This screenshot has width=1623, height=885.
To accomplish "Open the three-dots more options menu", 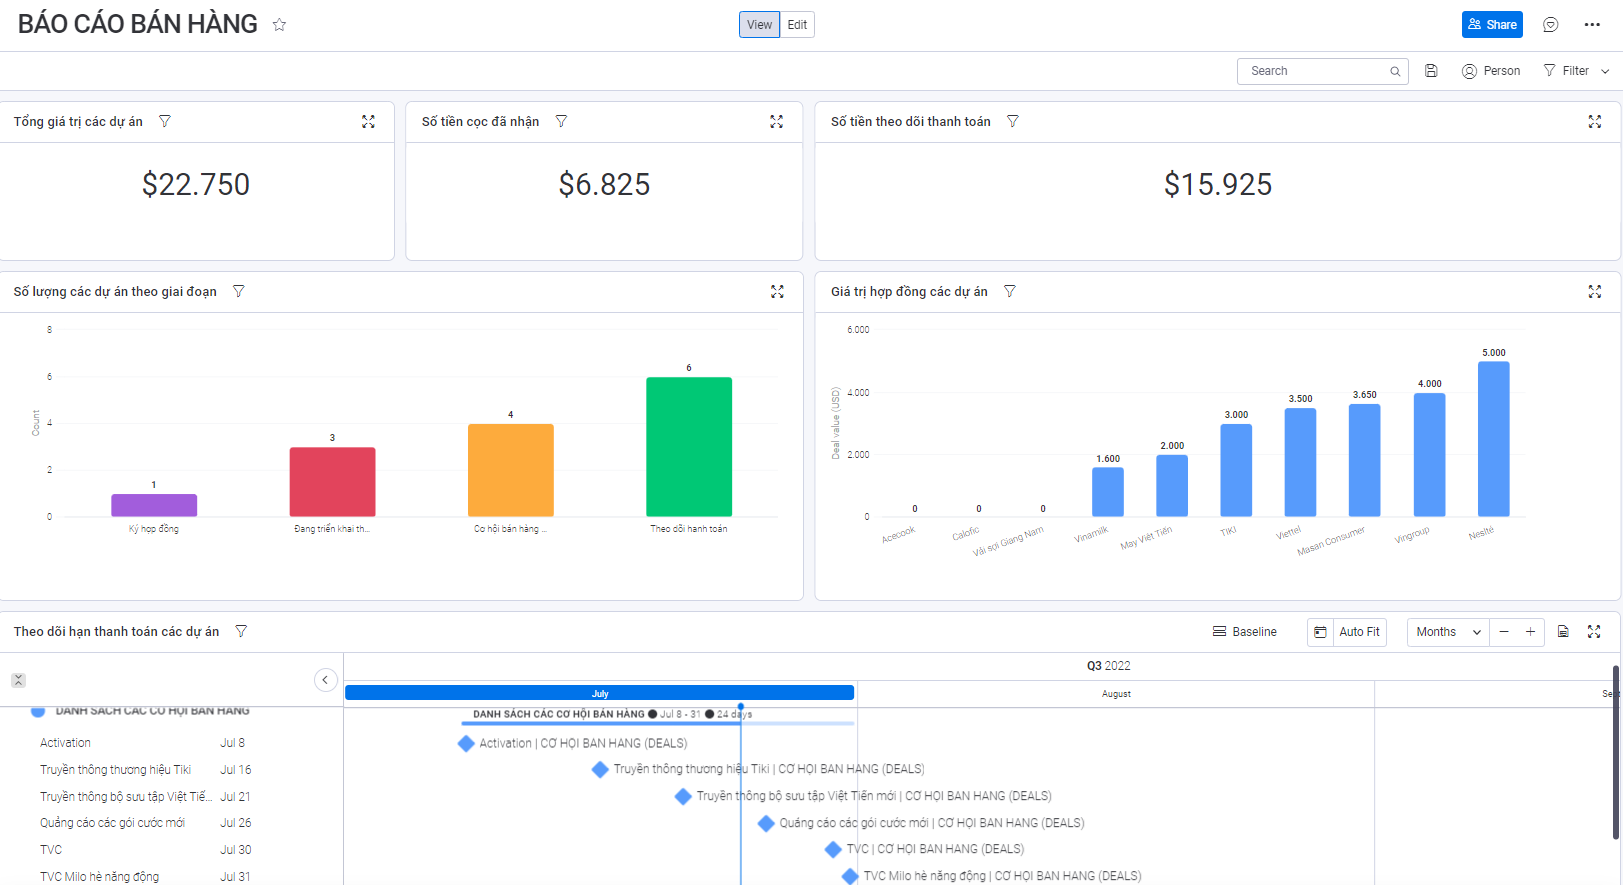I will 1592,25.
